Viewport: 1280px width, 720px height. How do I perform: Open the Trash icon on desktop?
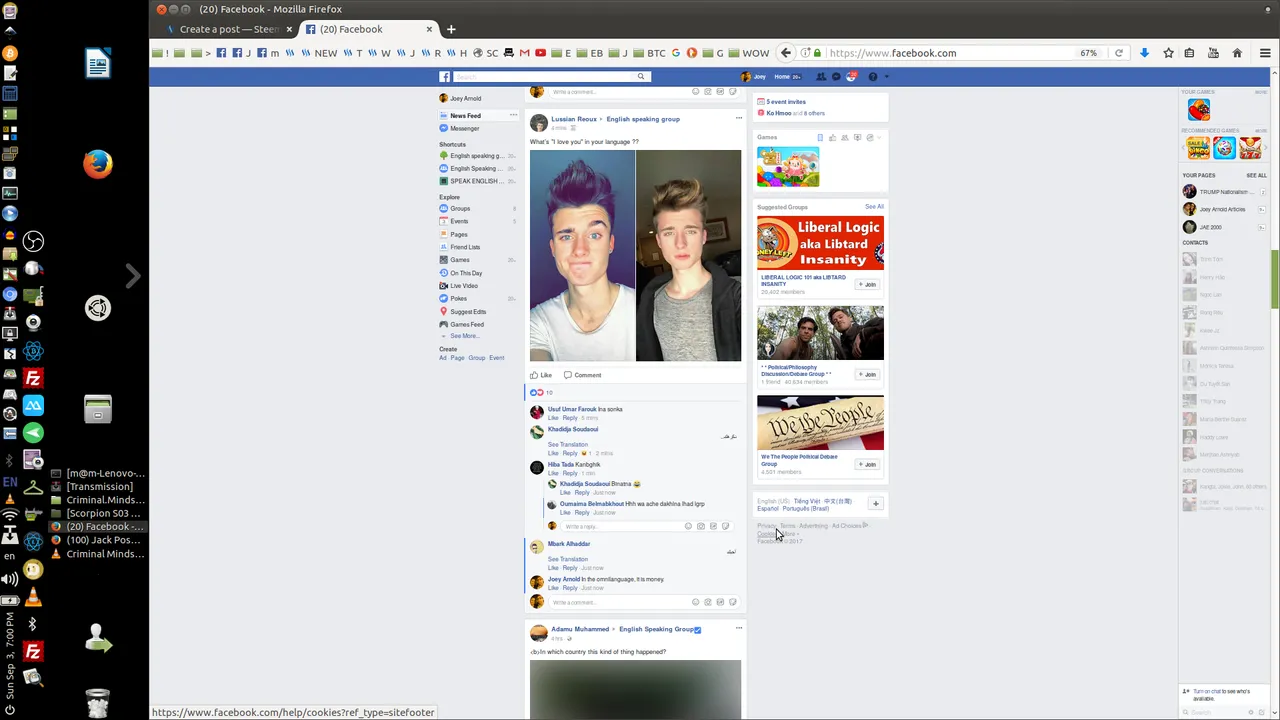point(98,703)
